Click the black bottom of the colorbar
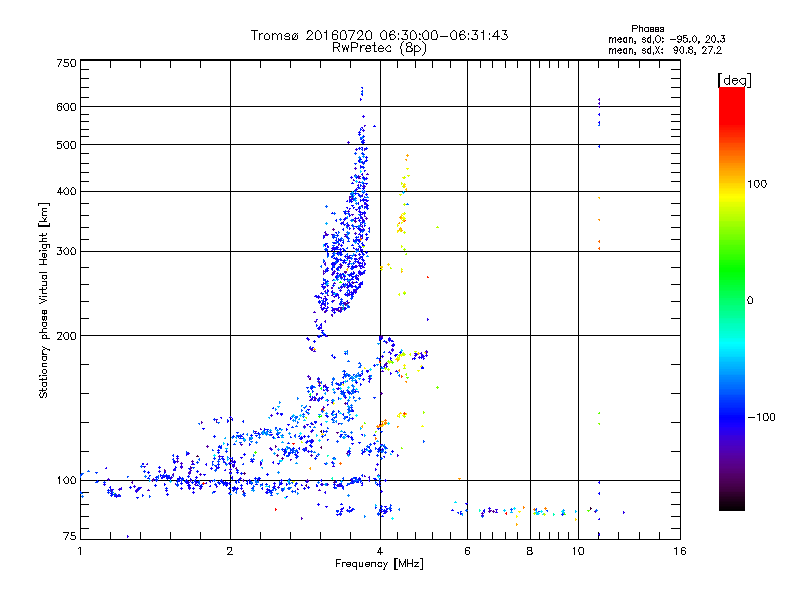The image size is (800, 600). click(x=732, y=505)
